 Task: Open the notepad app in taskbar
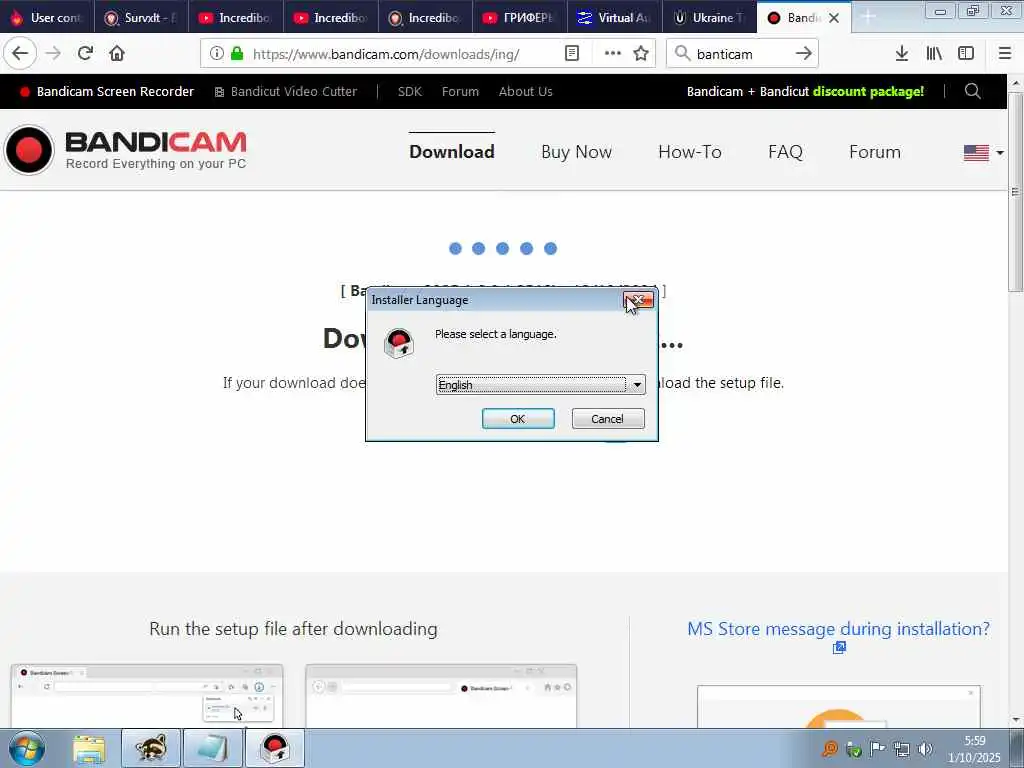(x=213, y=748)
